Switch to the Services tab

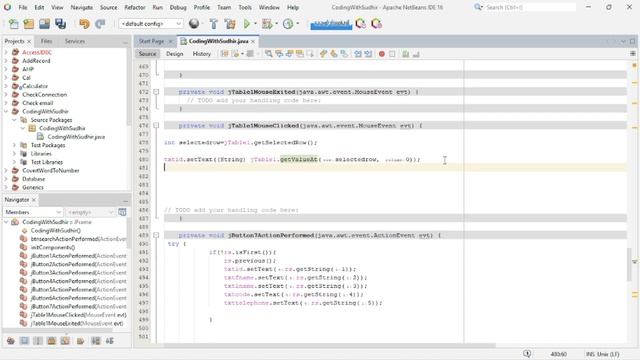click(x=75, y=41)
